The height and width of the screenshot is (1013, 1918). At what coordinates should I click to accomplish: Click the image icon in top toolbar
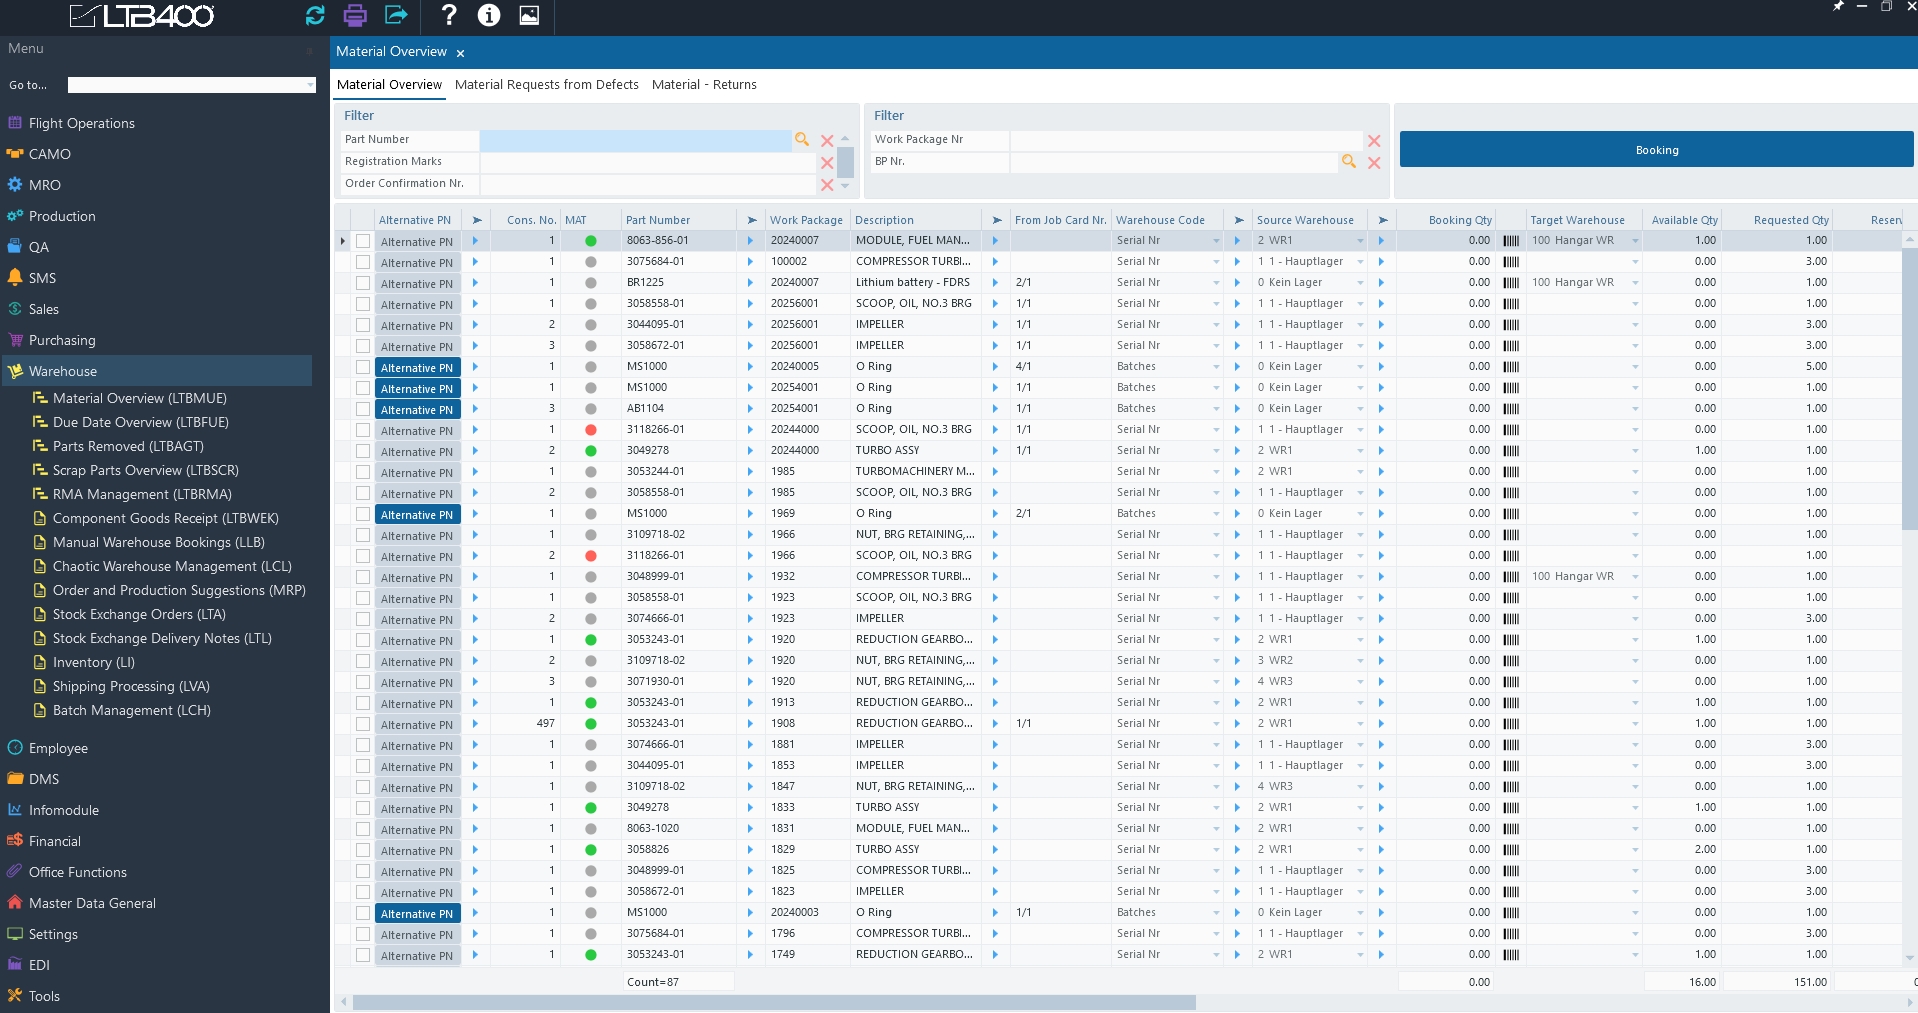[529, 15]
